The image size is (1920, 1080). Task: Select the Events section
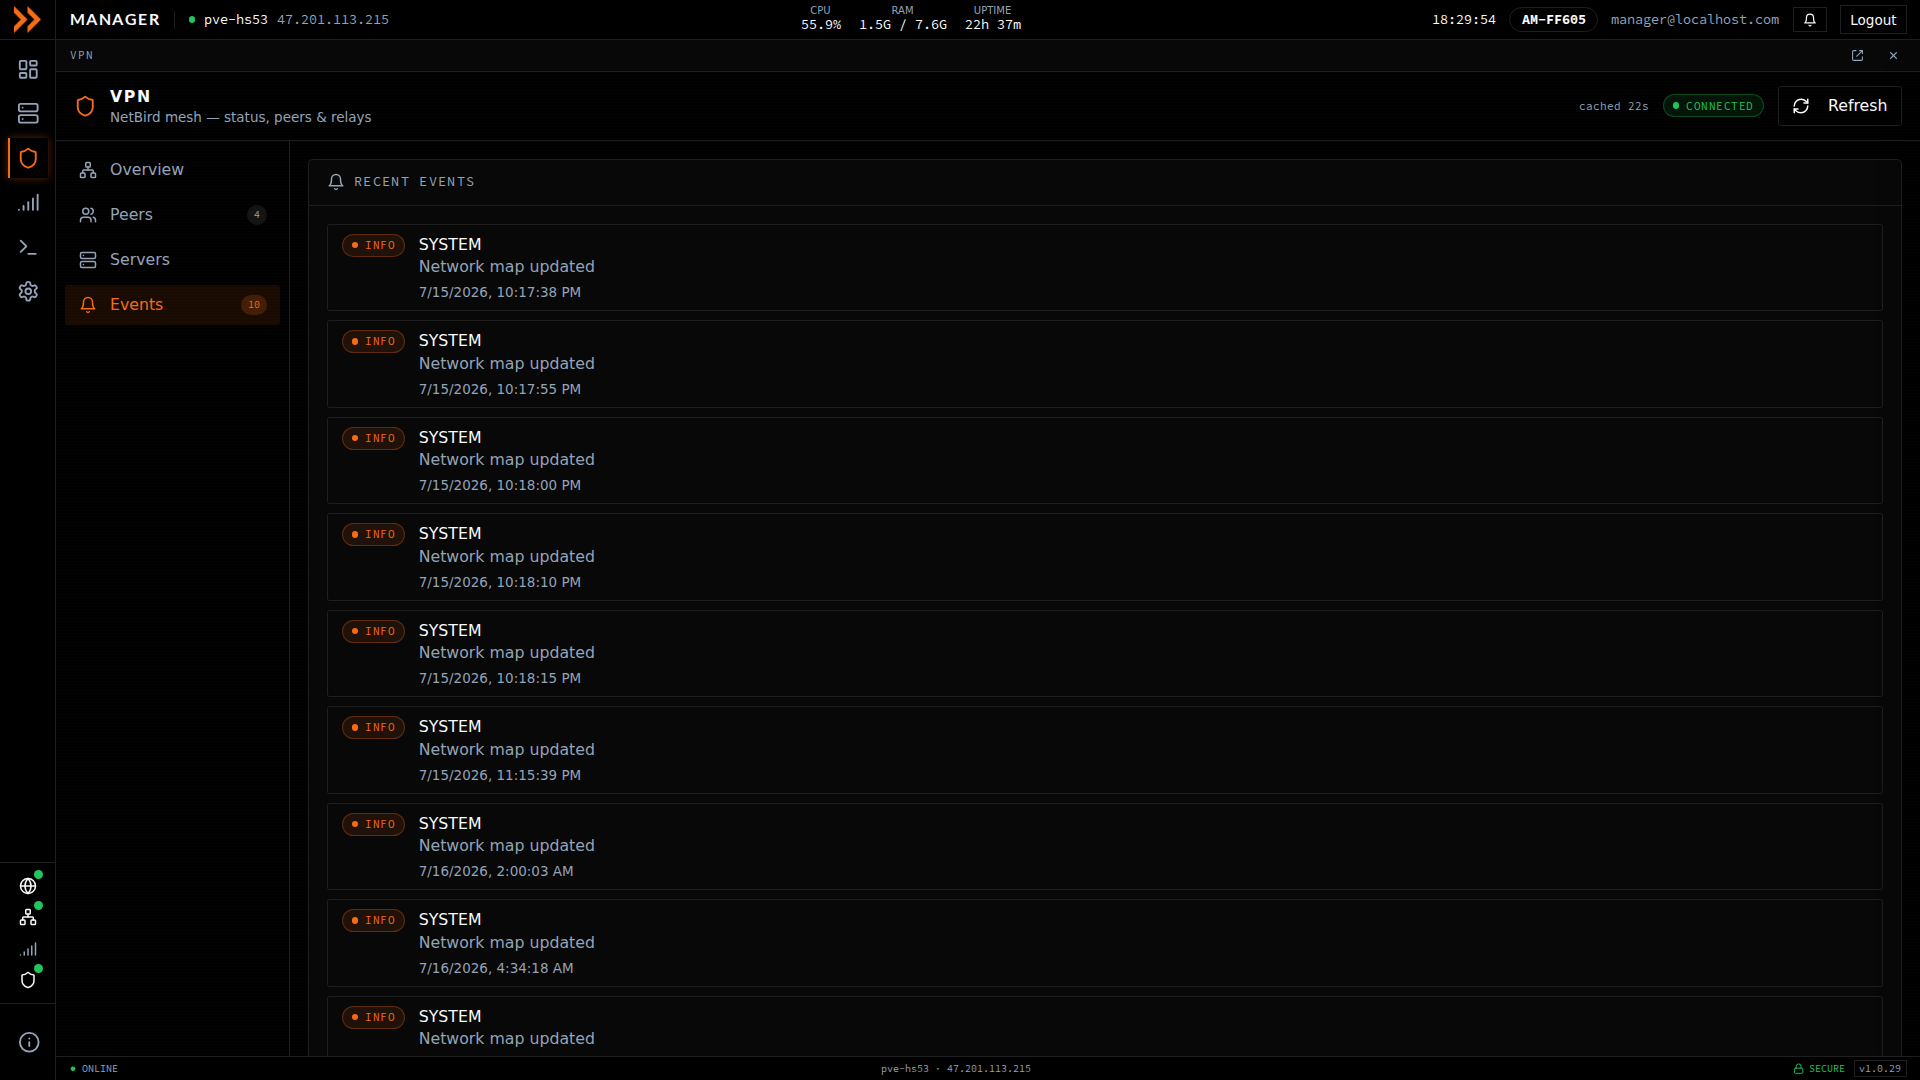(x=172, y=305)
